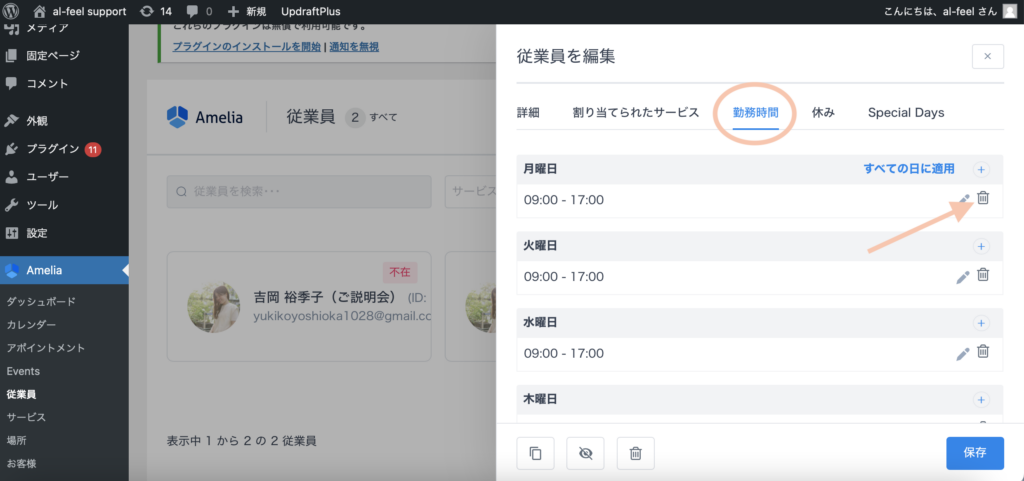Image resolution: width=1024 pixels, height=481 pixels.
Task: Open カレンダー in the Amelia sidebar
Action: 31,325
